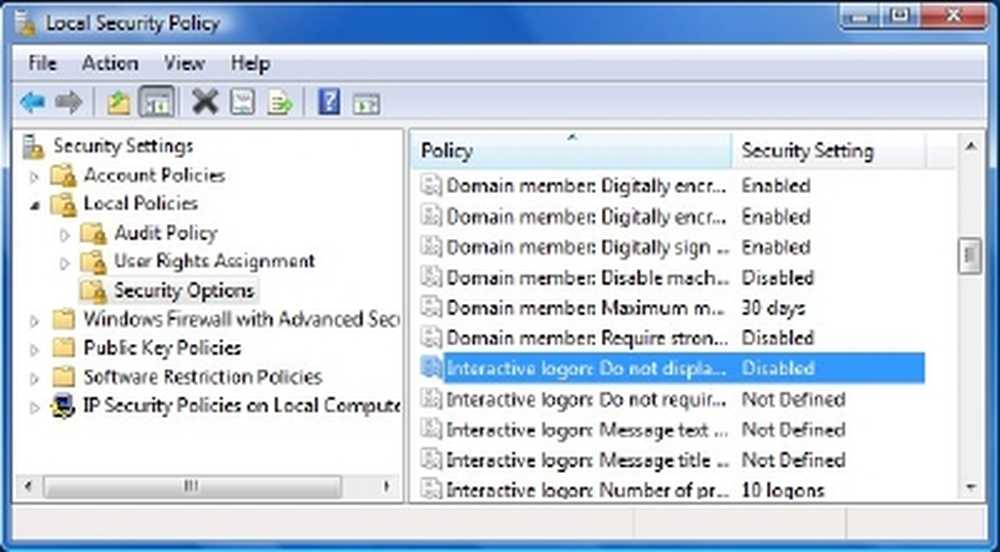Click icon of Domain member: Disable mach... policy

pyautogui.click(x=431, y=277)
